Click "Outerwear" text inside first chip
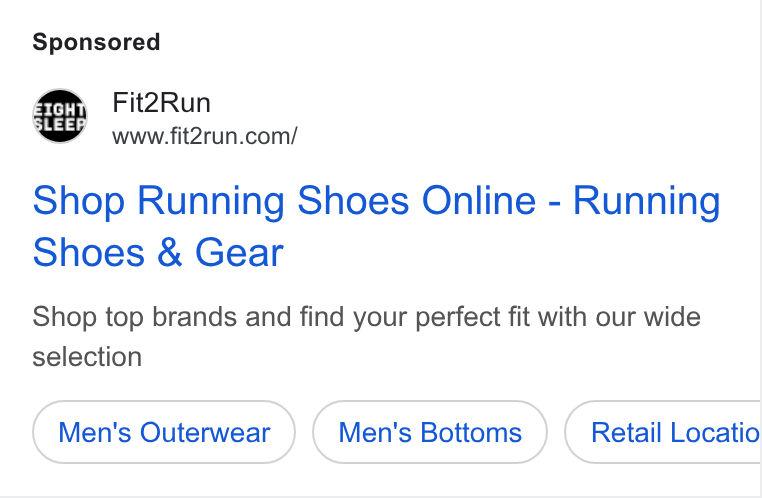The image size is (762, 498). point(205,432)
